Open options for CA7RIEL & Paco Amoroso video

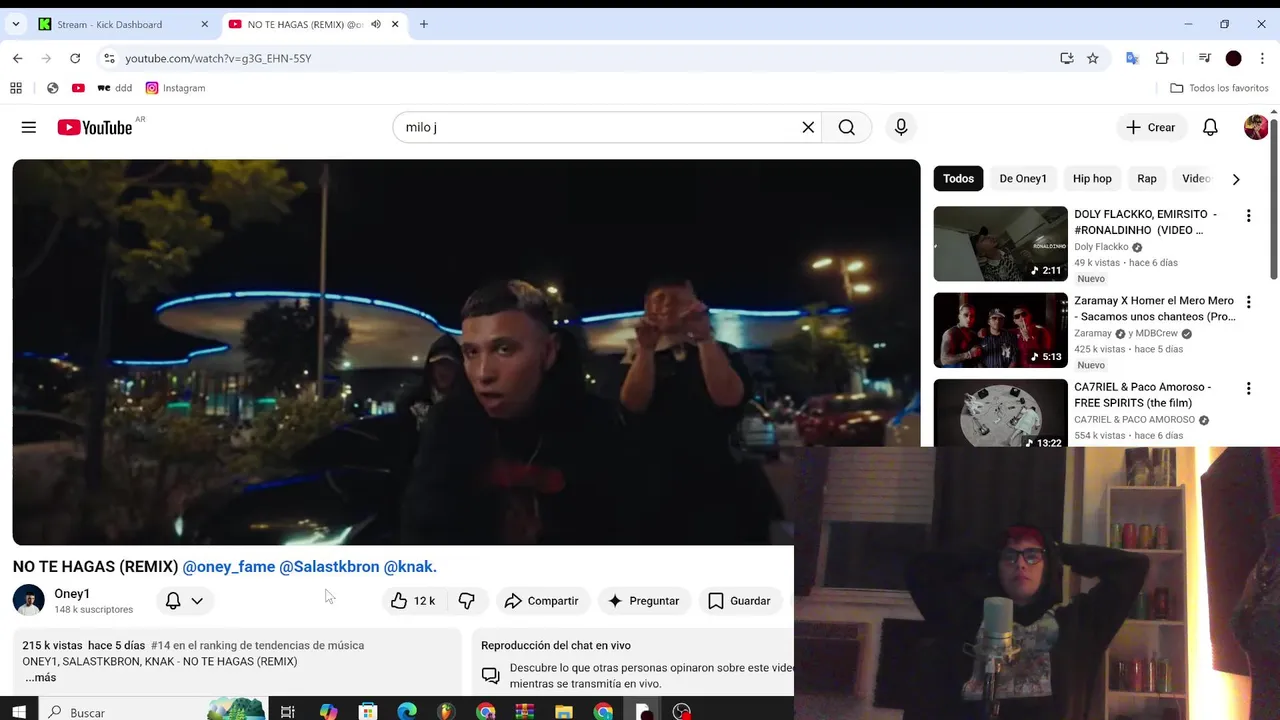coord(1248,388)
